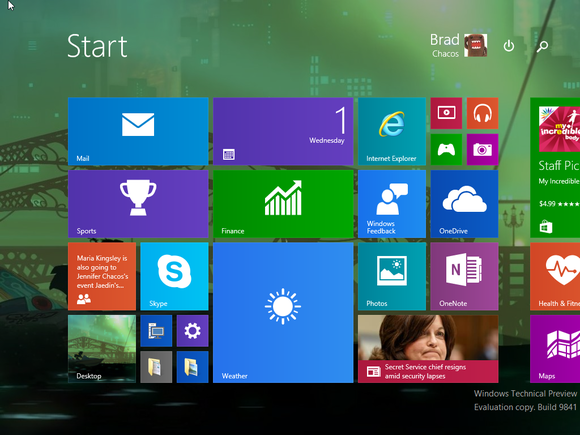This screenshot has width=580, height=435.
Task: Open the Camera tile
Action: click(x=482, y=149)
